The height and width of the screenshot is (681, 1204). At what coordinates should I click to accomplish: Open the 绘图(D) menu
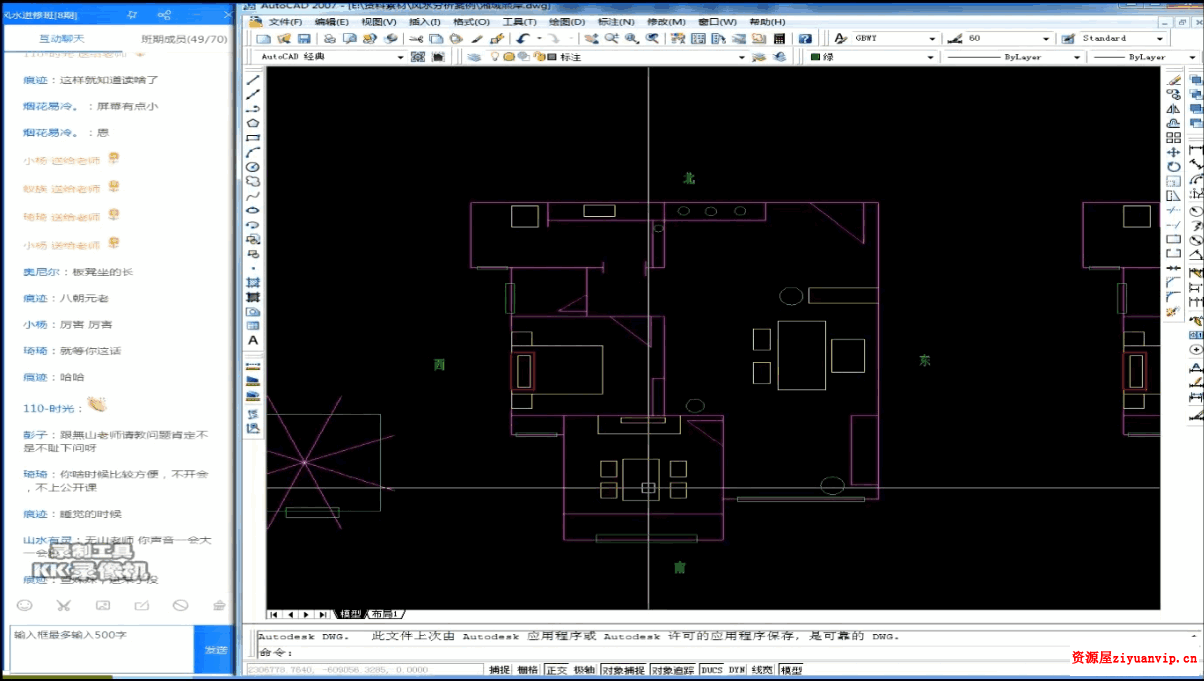point(567,22)
